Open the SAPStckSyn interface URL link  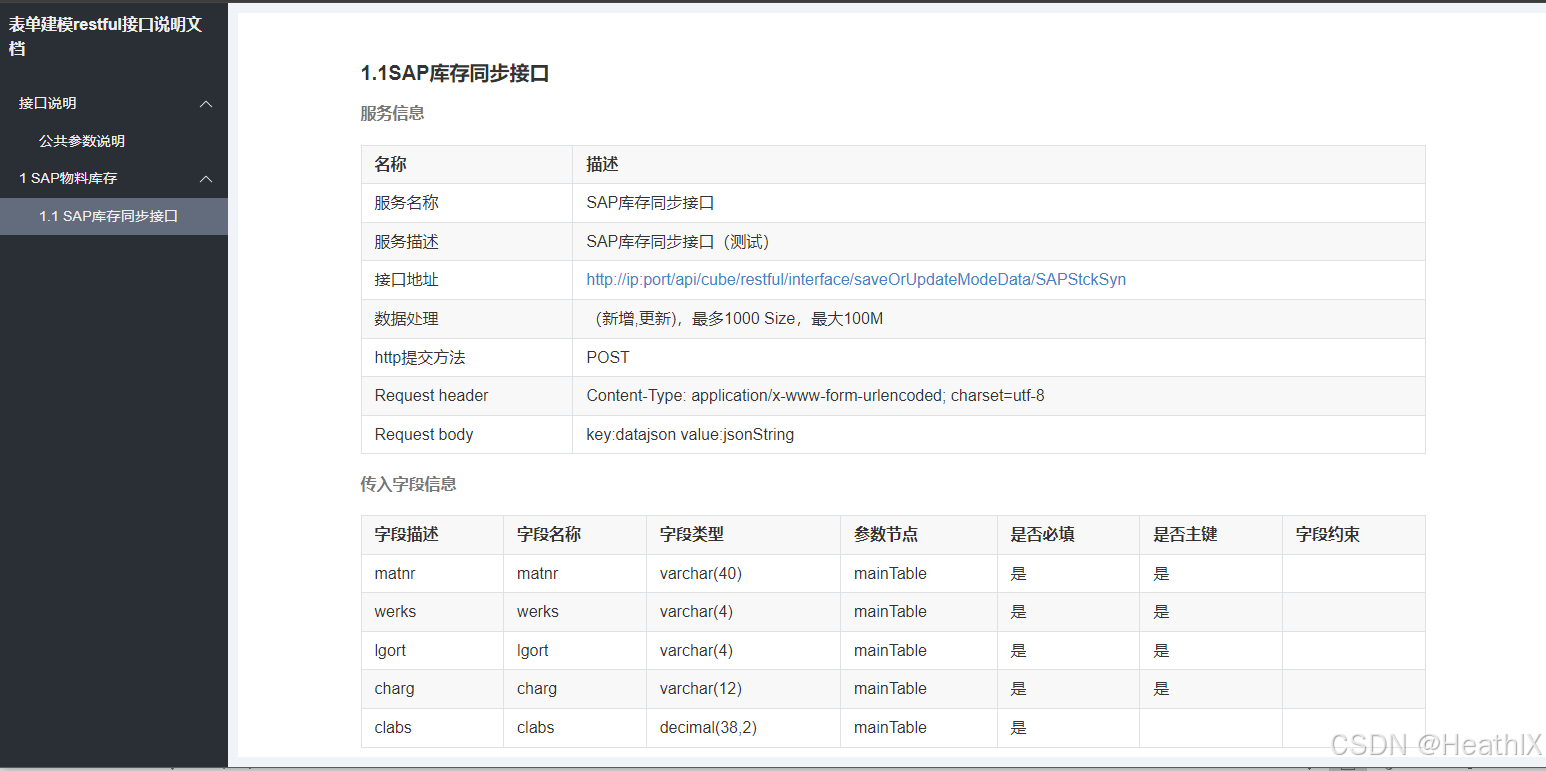[856, 280]
